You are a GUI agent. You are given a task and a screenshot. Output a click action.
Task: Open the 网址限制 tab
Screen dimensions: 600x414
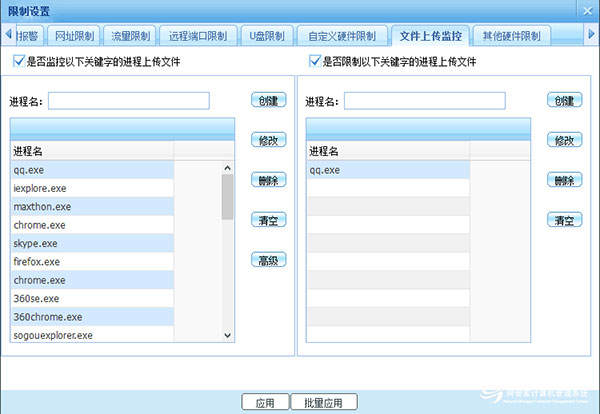(x=74, y=36)
